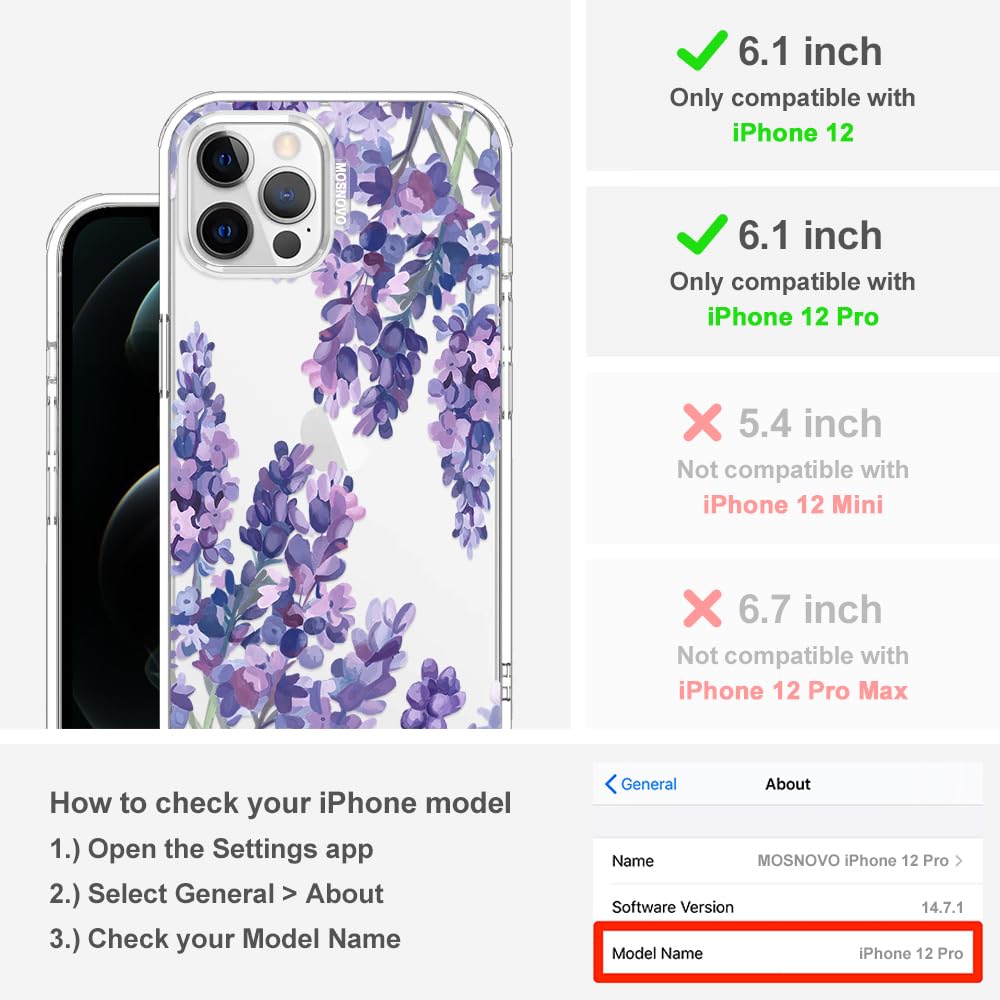Viewport: 1000px width, 1000px height.
Task: Click the green checkmark beside iPhone 12 Pro
Action: (x=702, y=234)
